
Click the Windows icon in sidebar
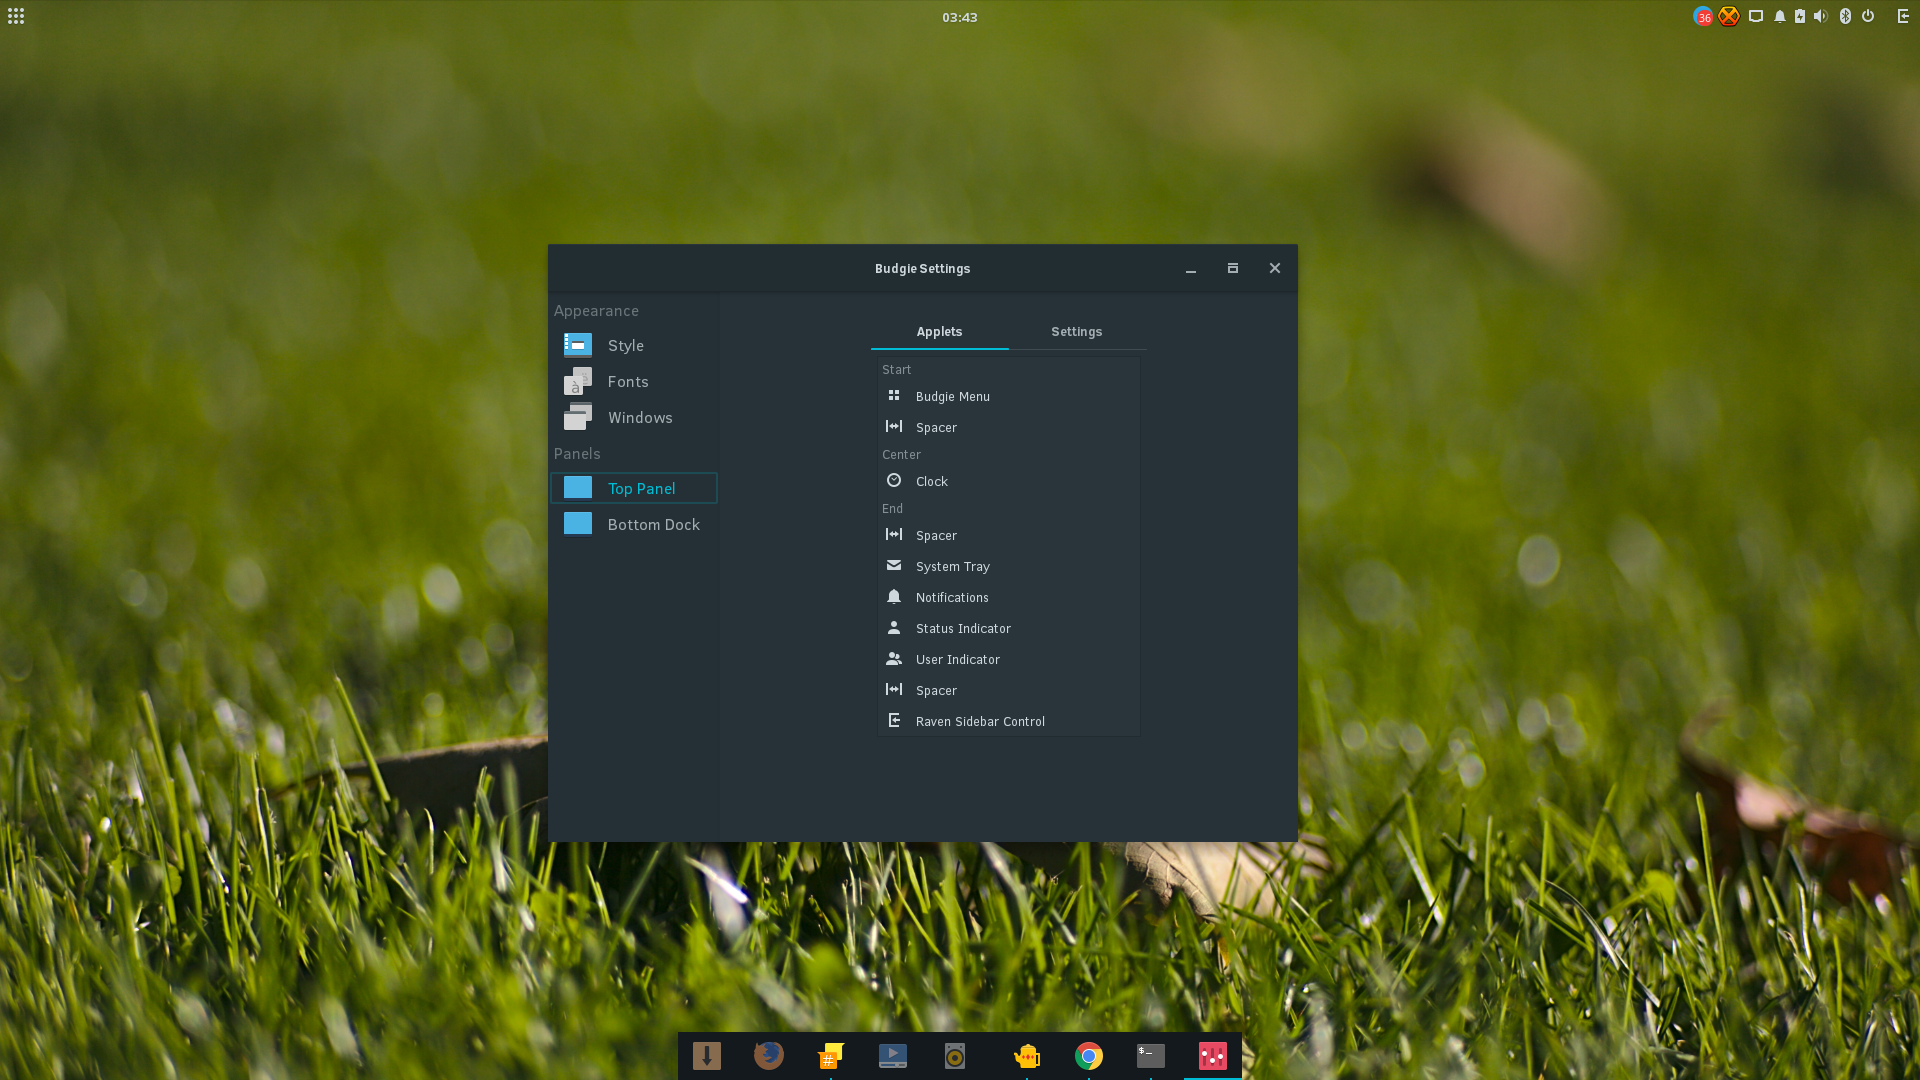[578, 417]
